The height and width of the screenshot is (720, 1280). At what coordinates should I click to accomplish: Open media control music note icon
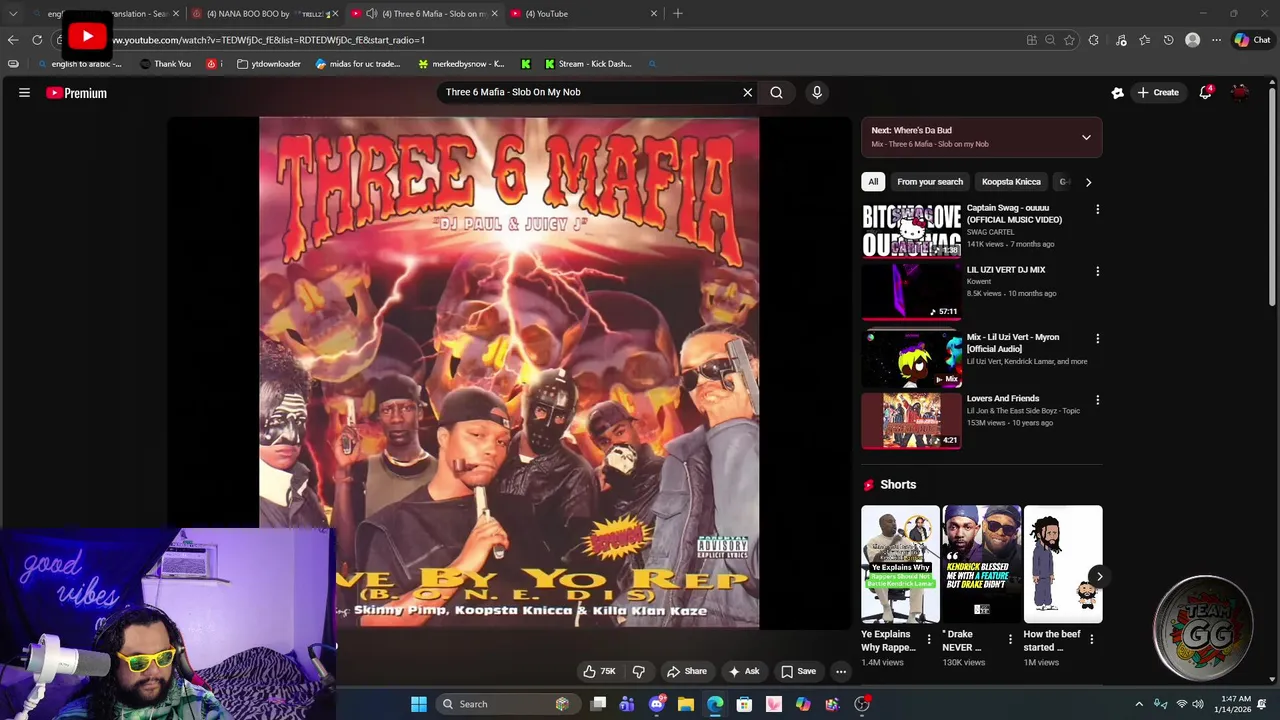pos(1121,40)
